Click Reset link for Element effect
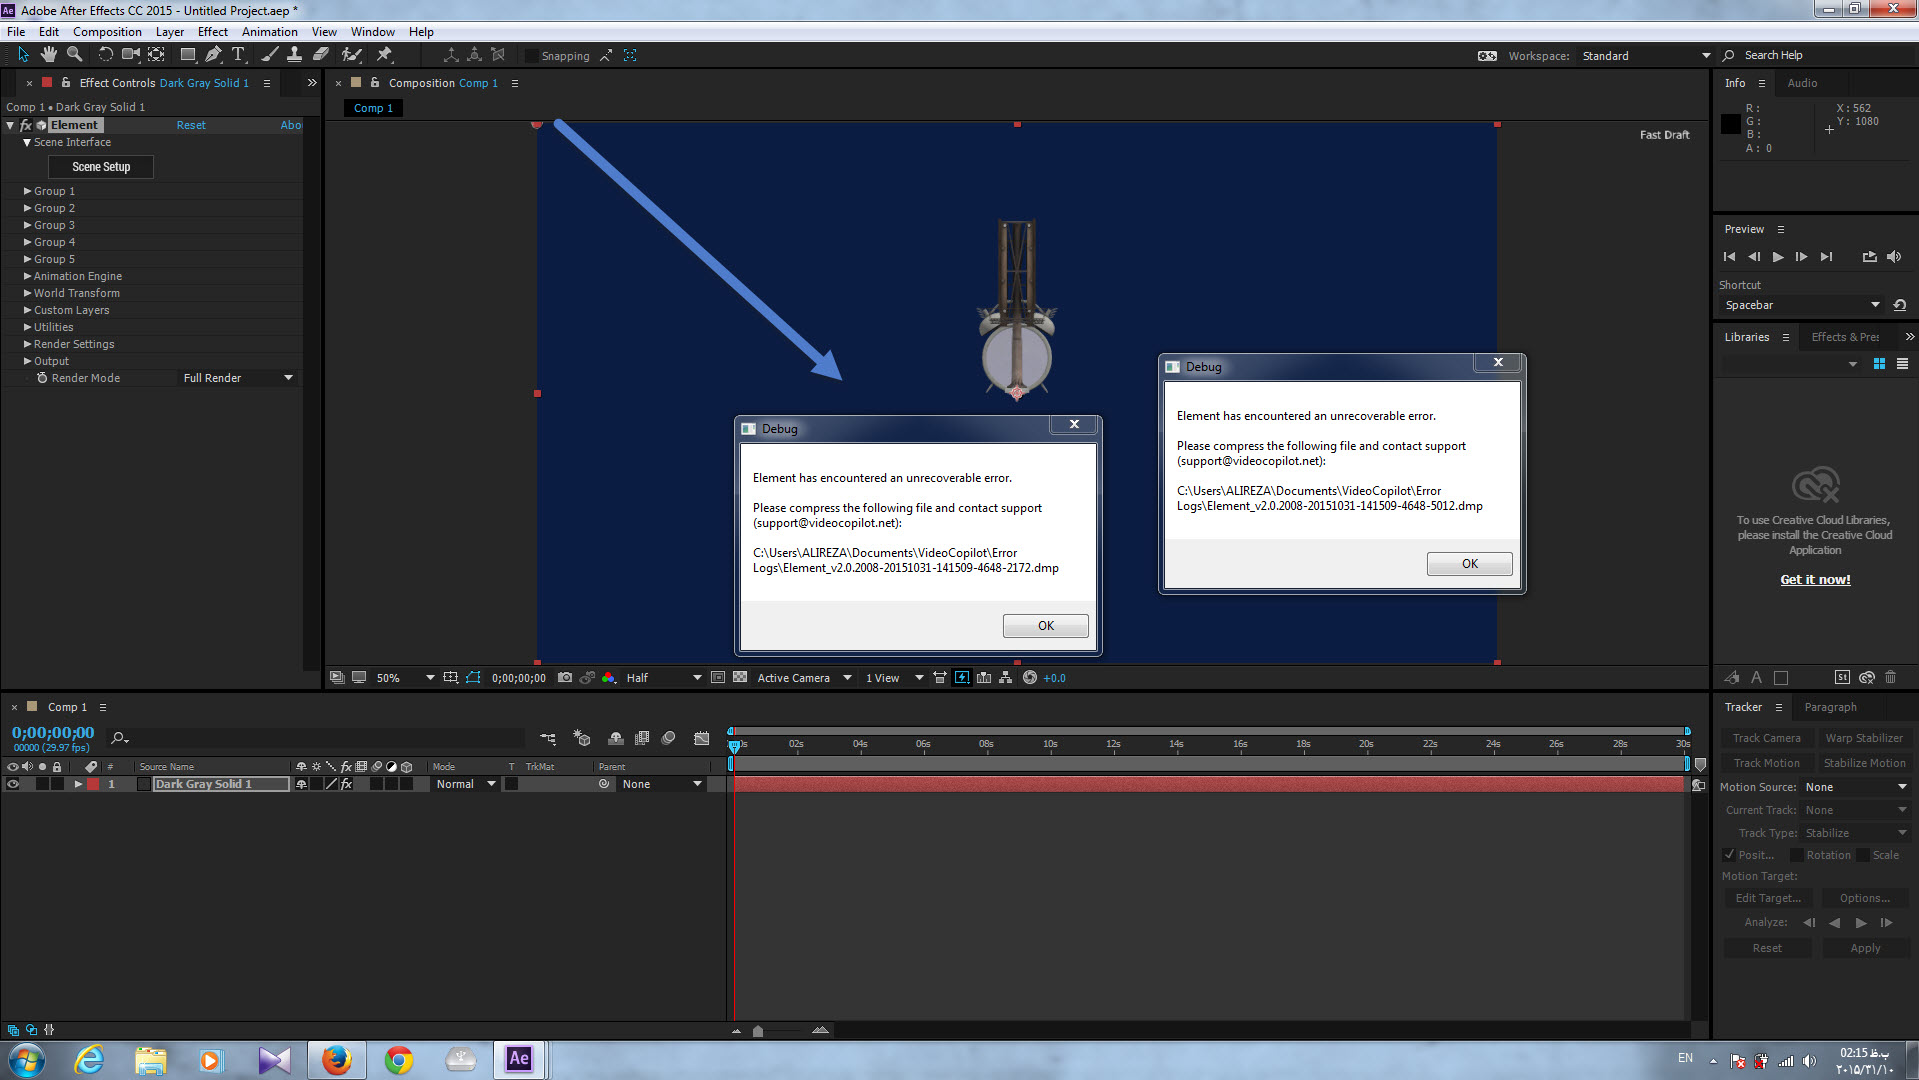The width and height of the screenshot is (1919, 1080). click(191, 125)
